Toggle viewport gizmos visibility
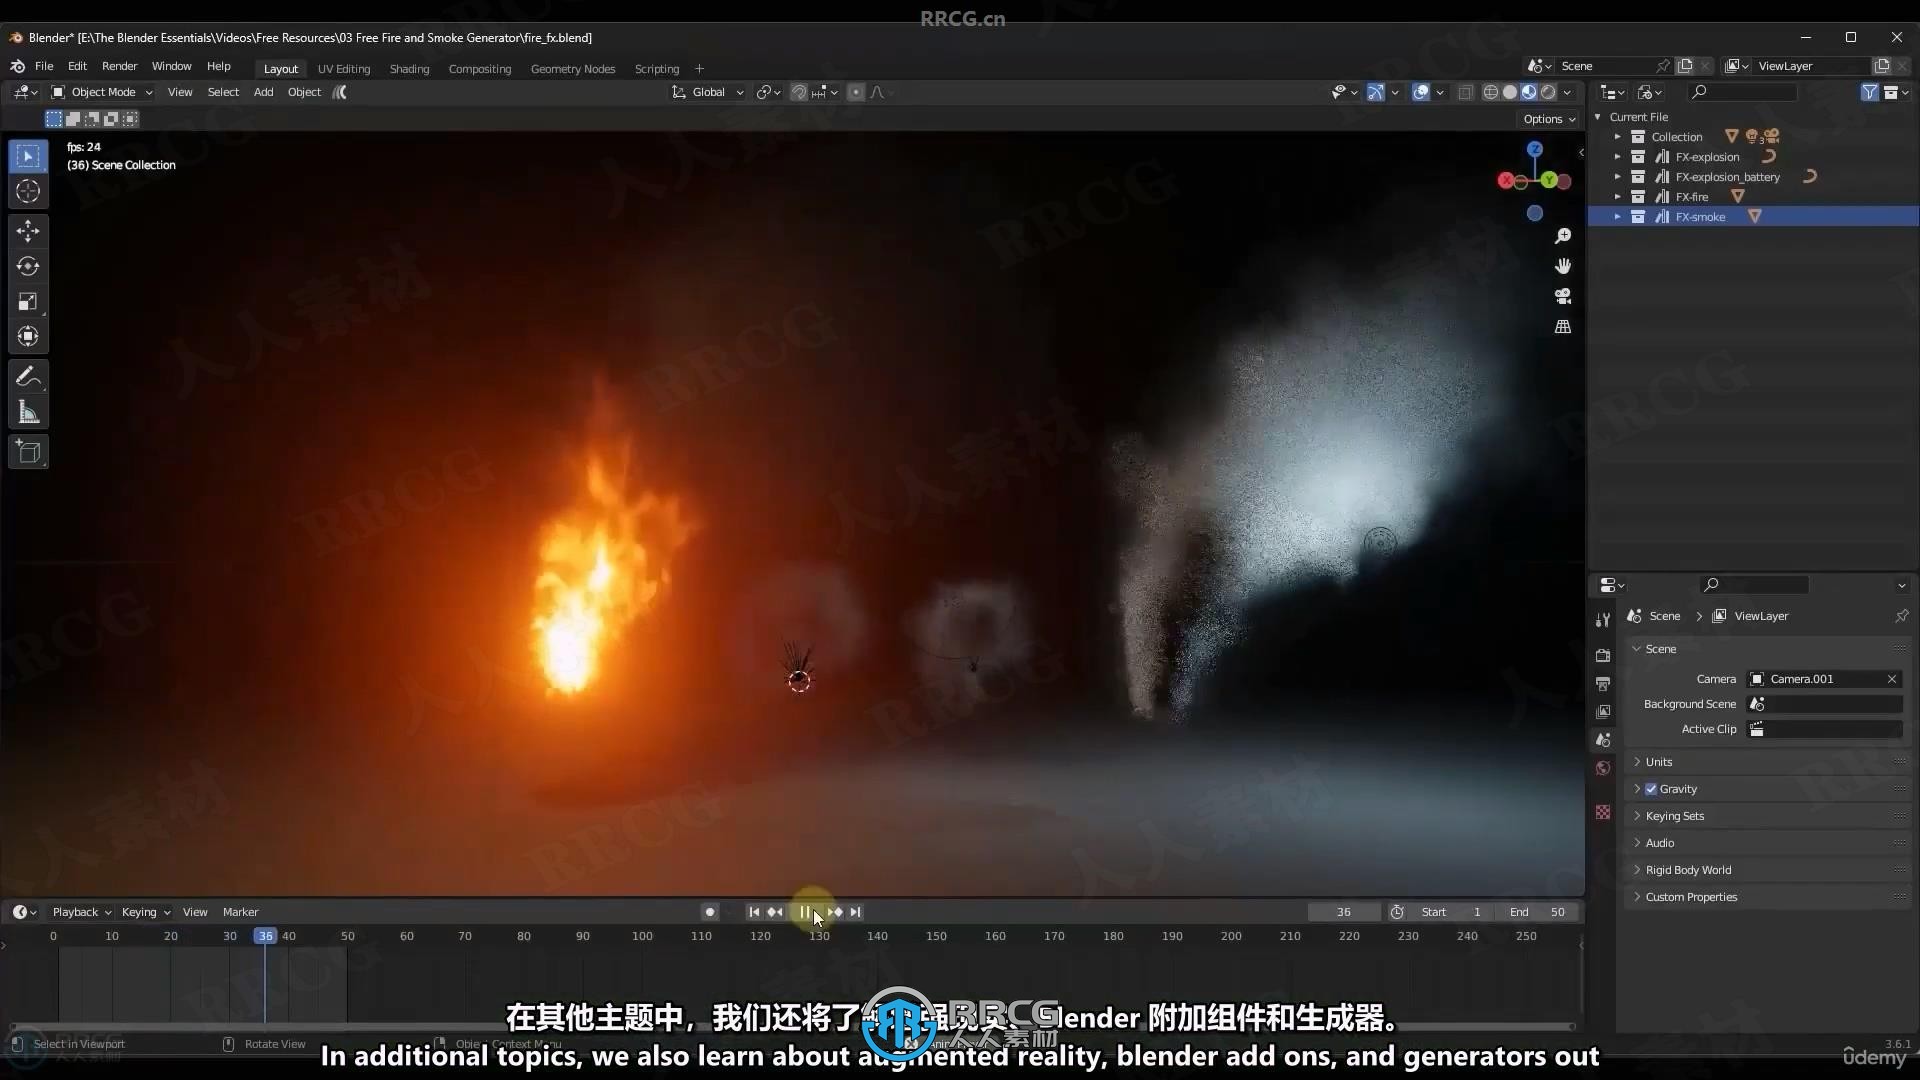This screenshot has width=1920, height=1080. tap(1376, 92)
